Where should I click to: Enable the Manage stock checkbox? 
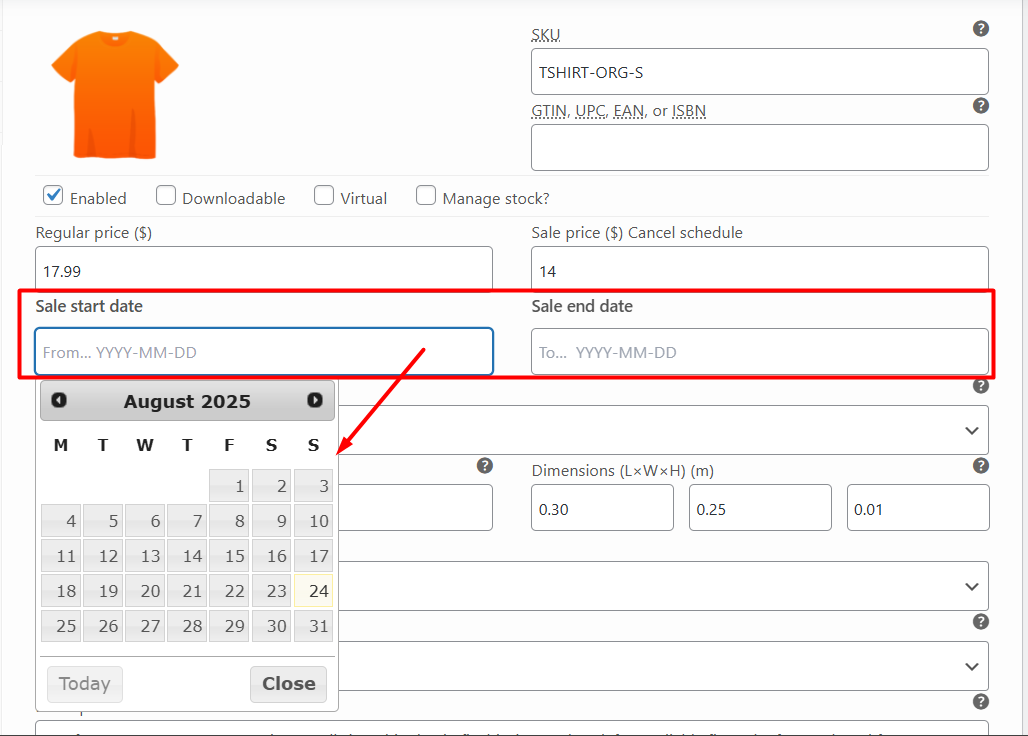click(x=426, y=195)
